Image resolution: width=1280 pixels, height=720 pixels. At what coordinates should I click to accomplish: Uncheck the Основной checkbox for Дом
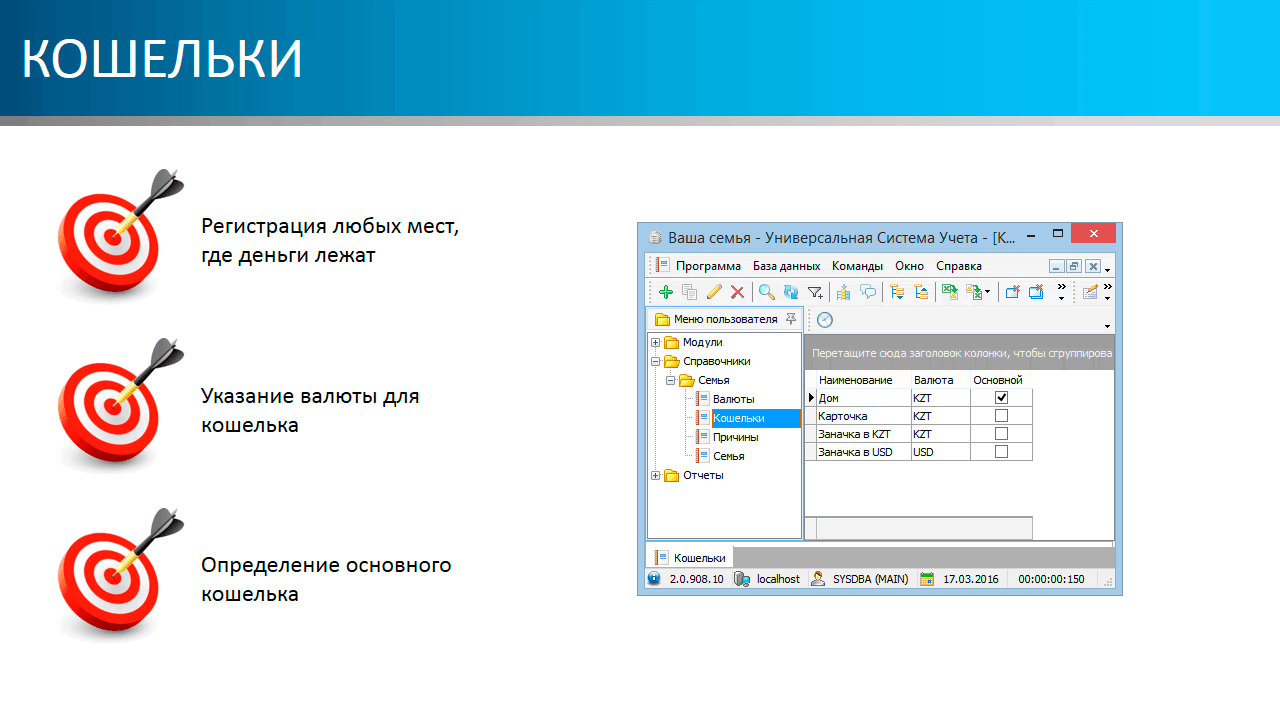tap(1001, 398)
